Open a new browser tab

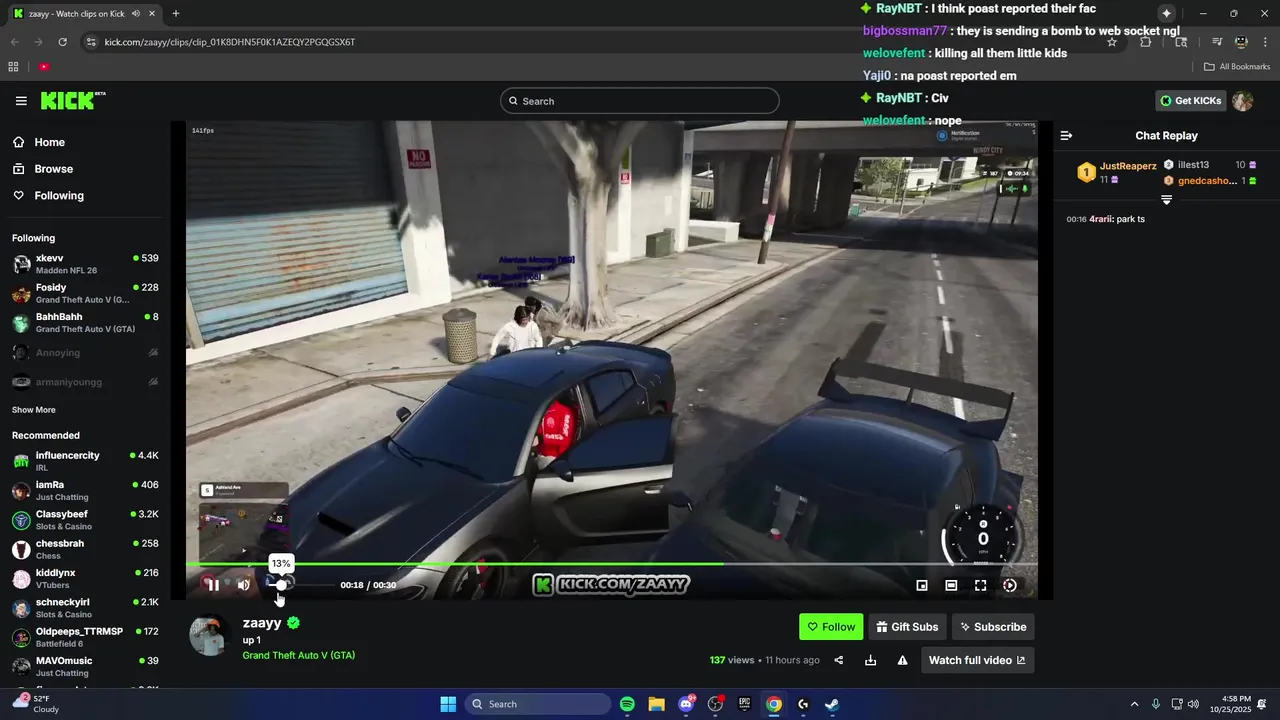(x=176, y=14)
